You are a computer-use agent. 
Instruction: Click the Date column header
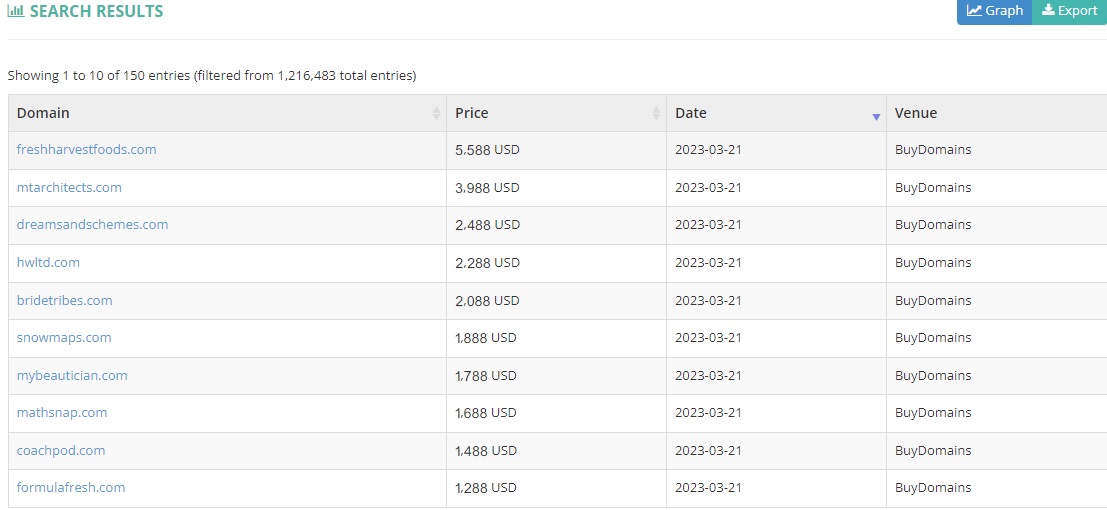point(777,113)
